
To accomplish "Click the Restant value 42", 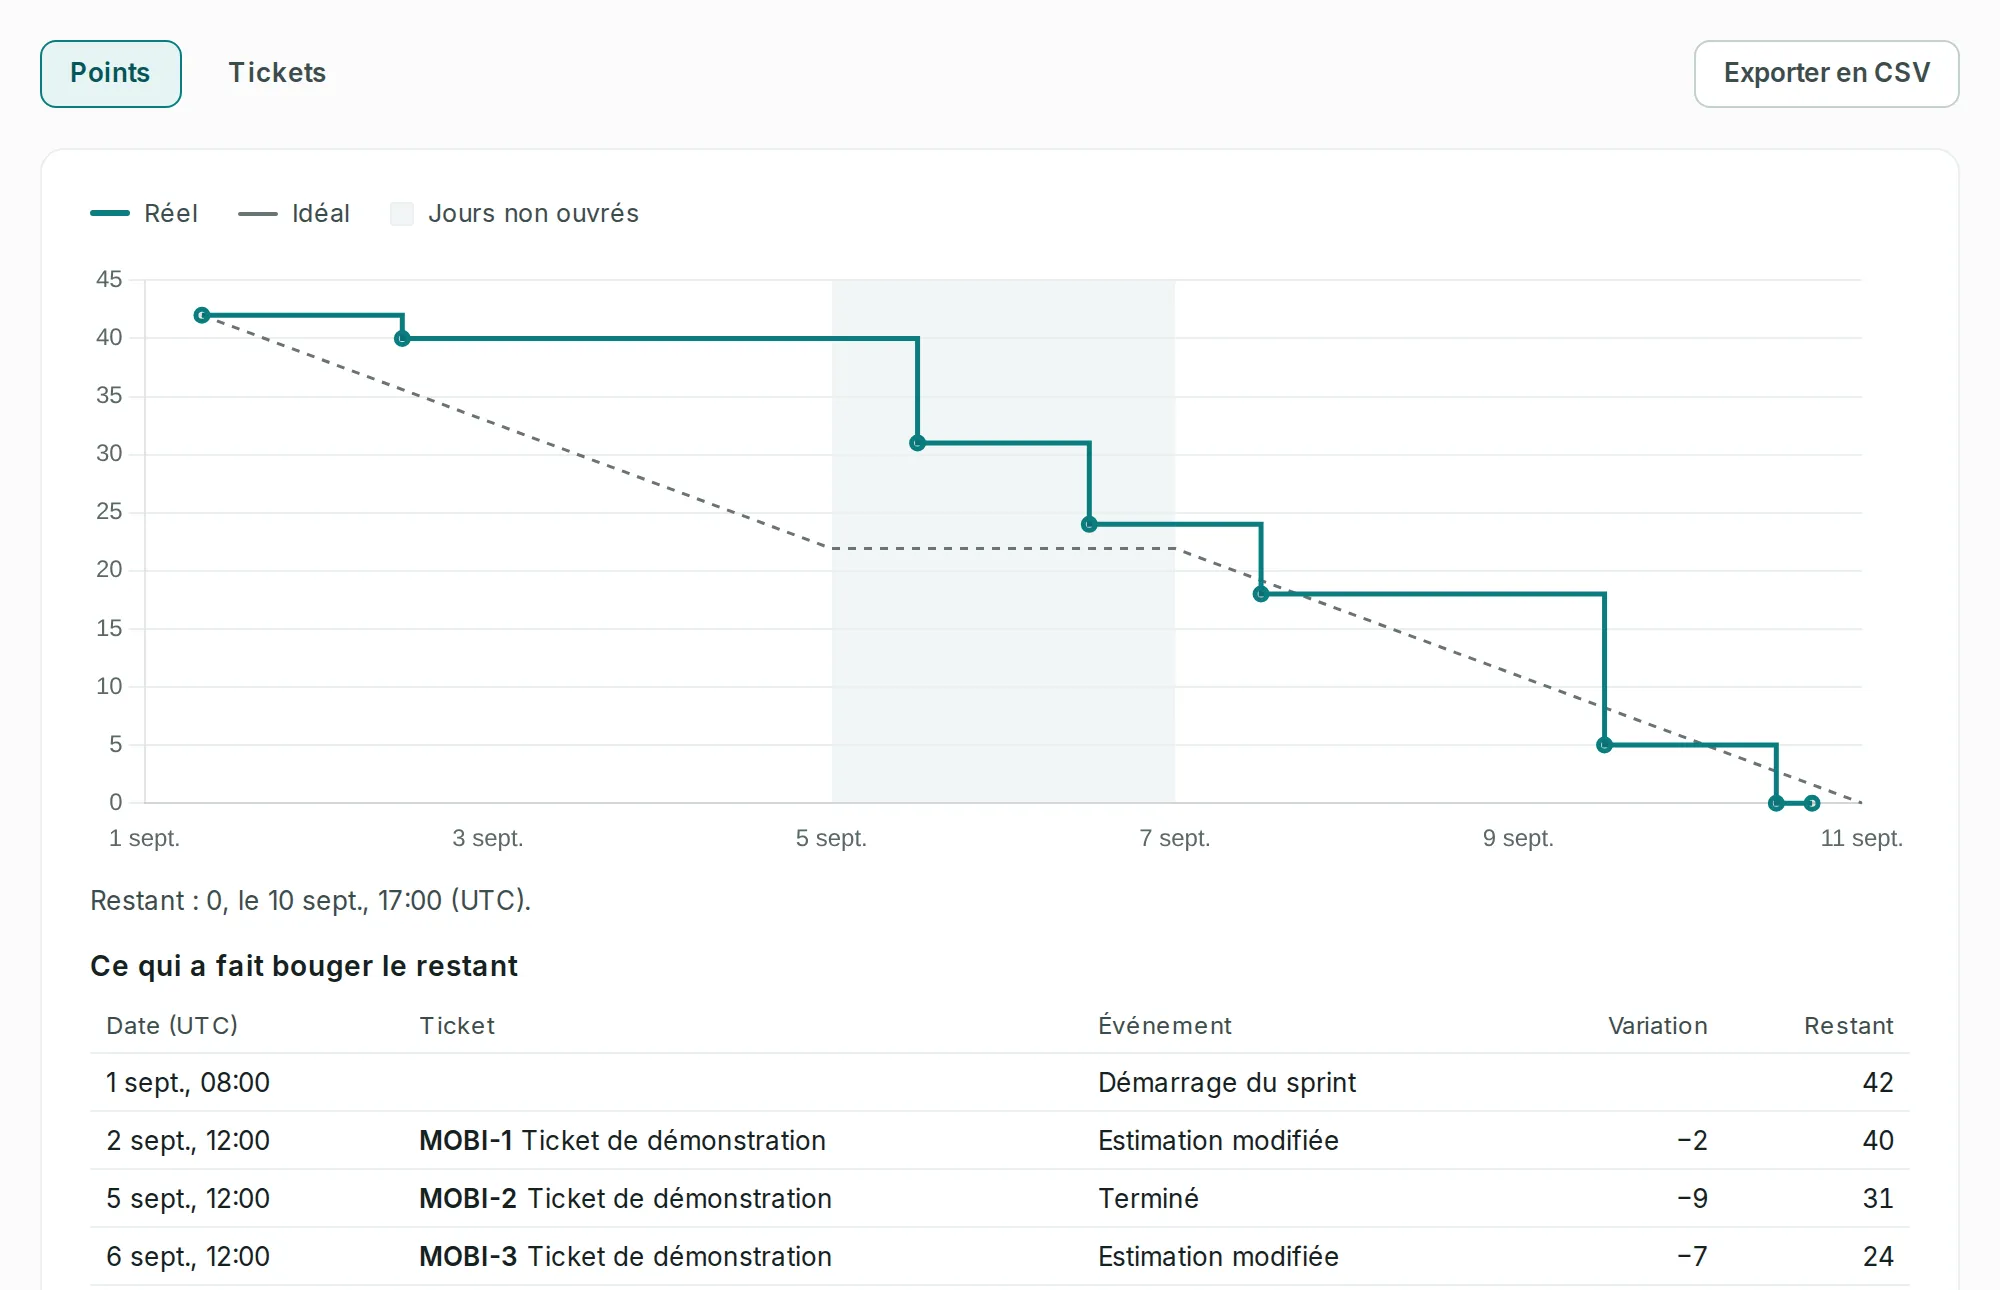I will [1878, 1082].
